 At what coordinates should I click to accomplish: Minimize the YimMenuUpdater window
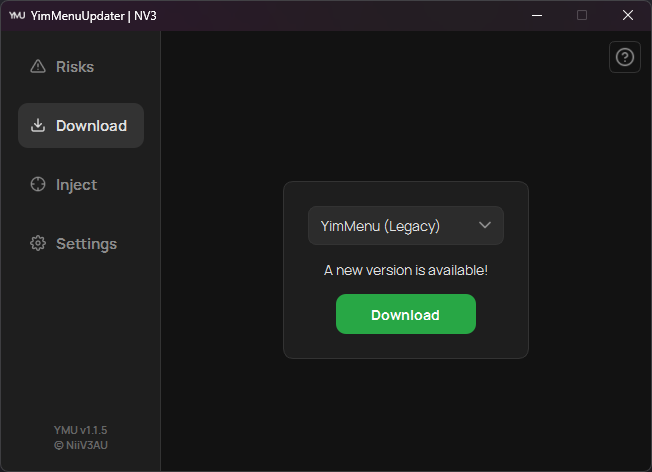(x=537, y=15)
